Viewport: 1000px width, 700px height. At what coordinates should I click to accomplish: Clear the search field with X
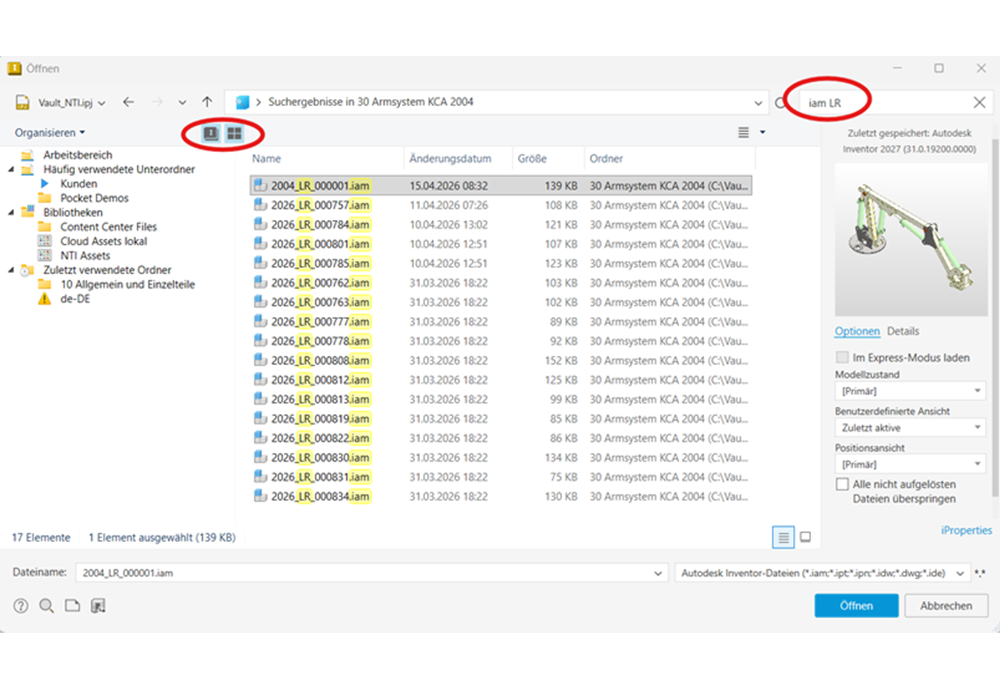pyautogui.click(x=979, y=102)
